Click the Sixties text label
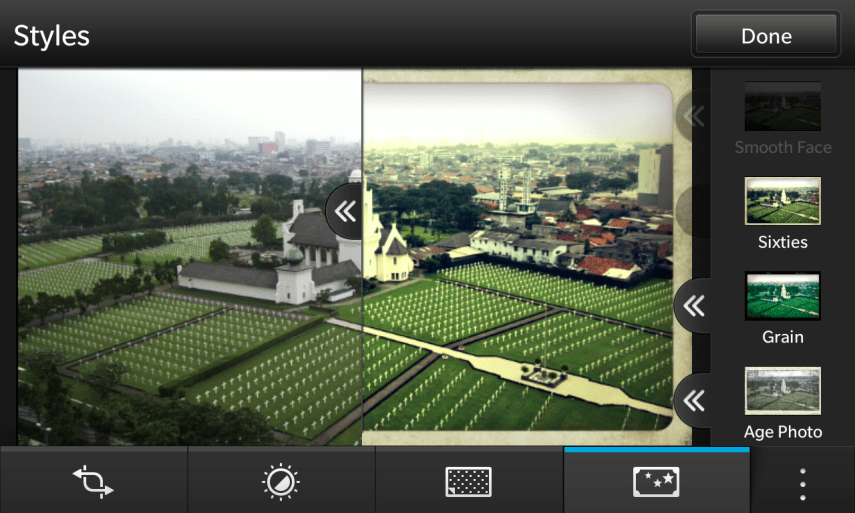This screenshot has height=513, width=855. pyautogui.click(x=782, y=242)
